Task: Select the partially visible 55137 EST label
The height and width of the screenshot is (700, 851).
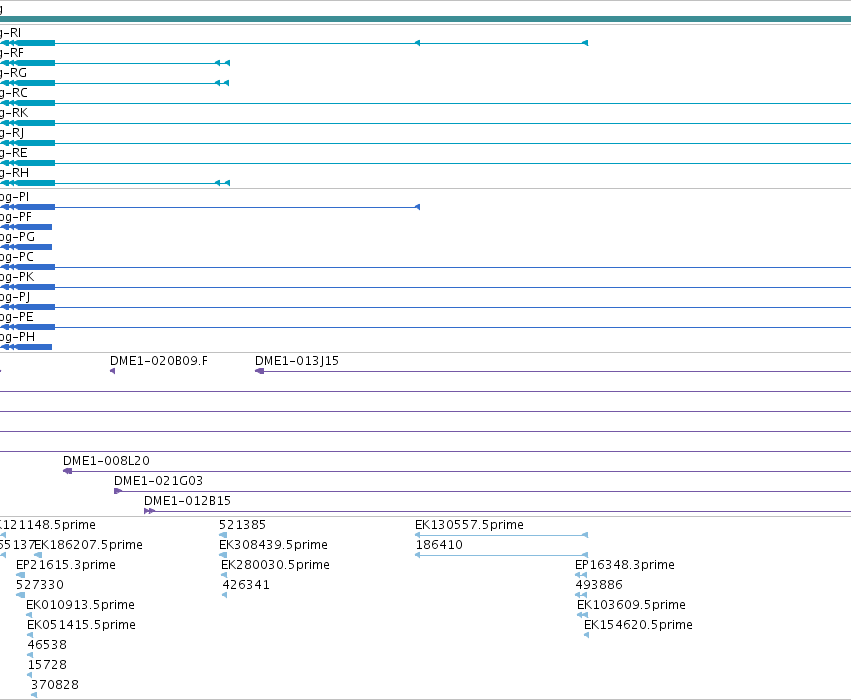Action: [x=17, y=545]
